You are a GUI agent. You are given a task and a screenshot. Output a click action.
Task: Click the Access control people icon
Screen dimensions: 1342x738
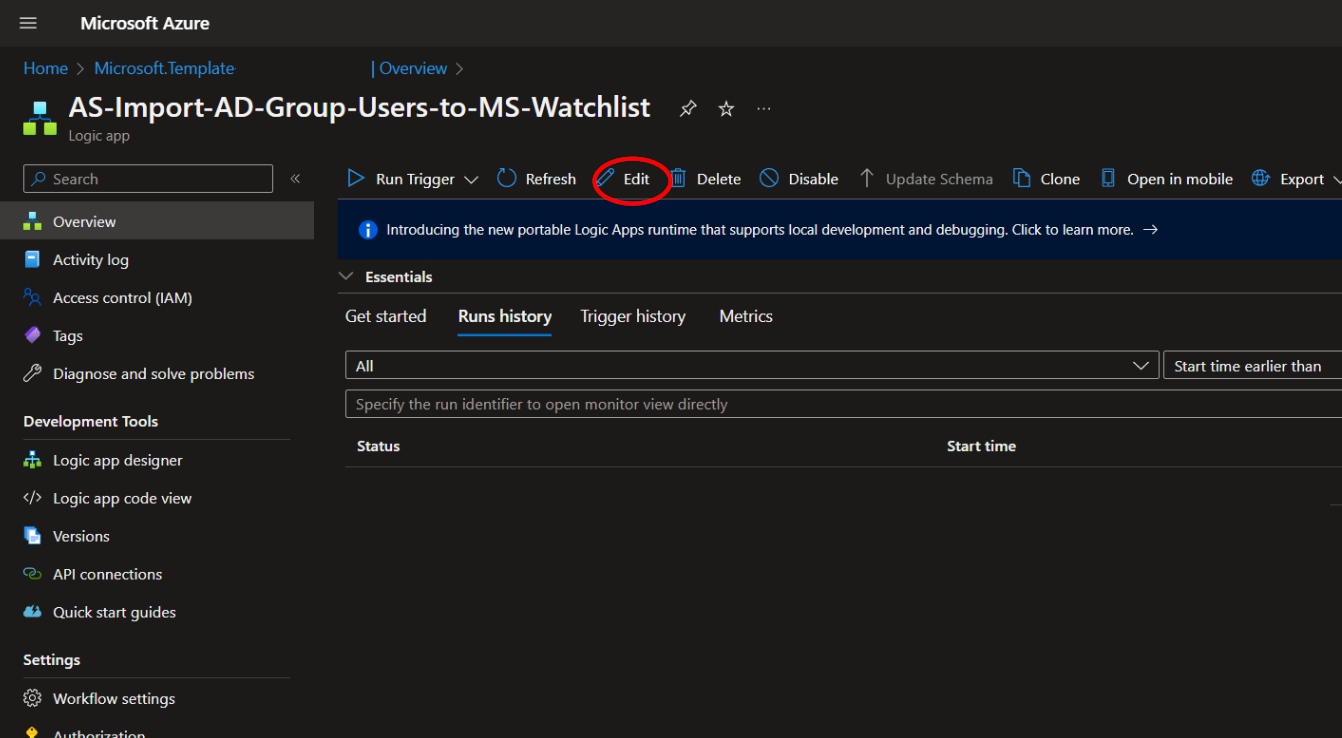(33, 298)
